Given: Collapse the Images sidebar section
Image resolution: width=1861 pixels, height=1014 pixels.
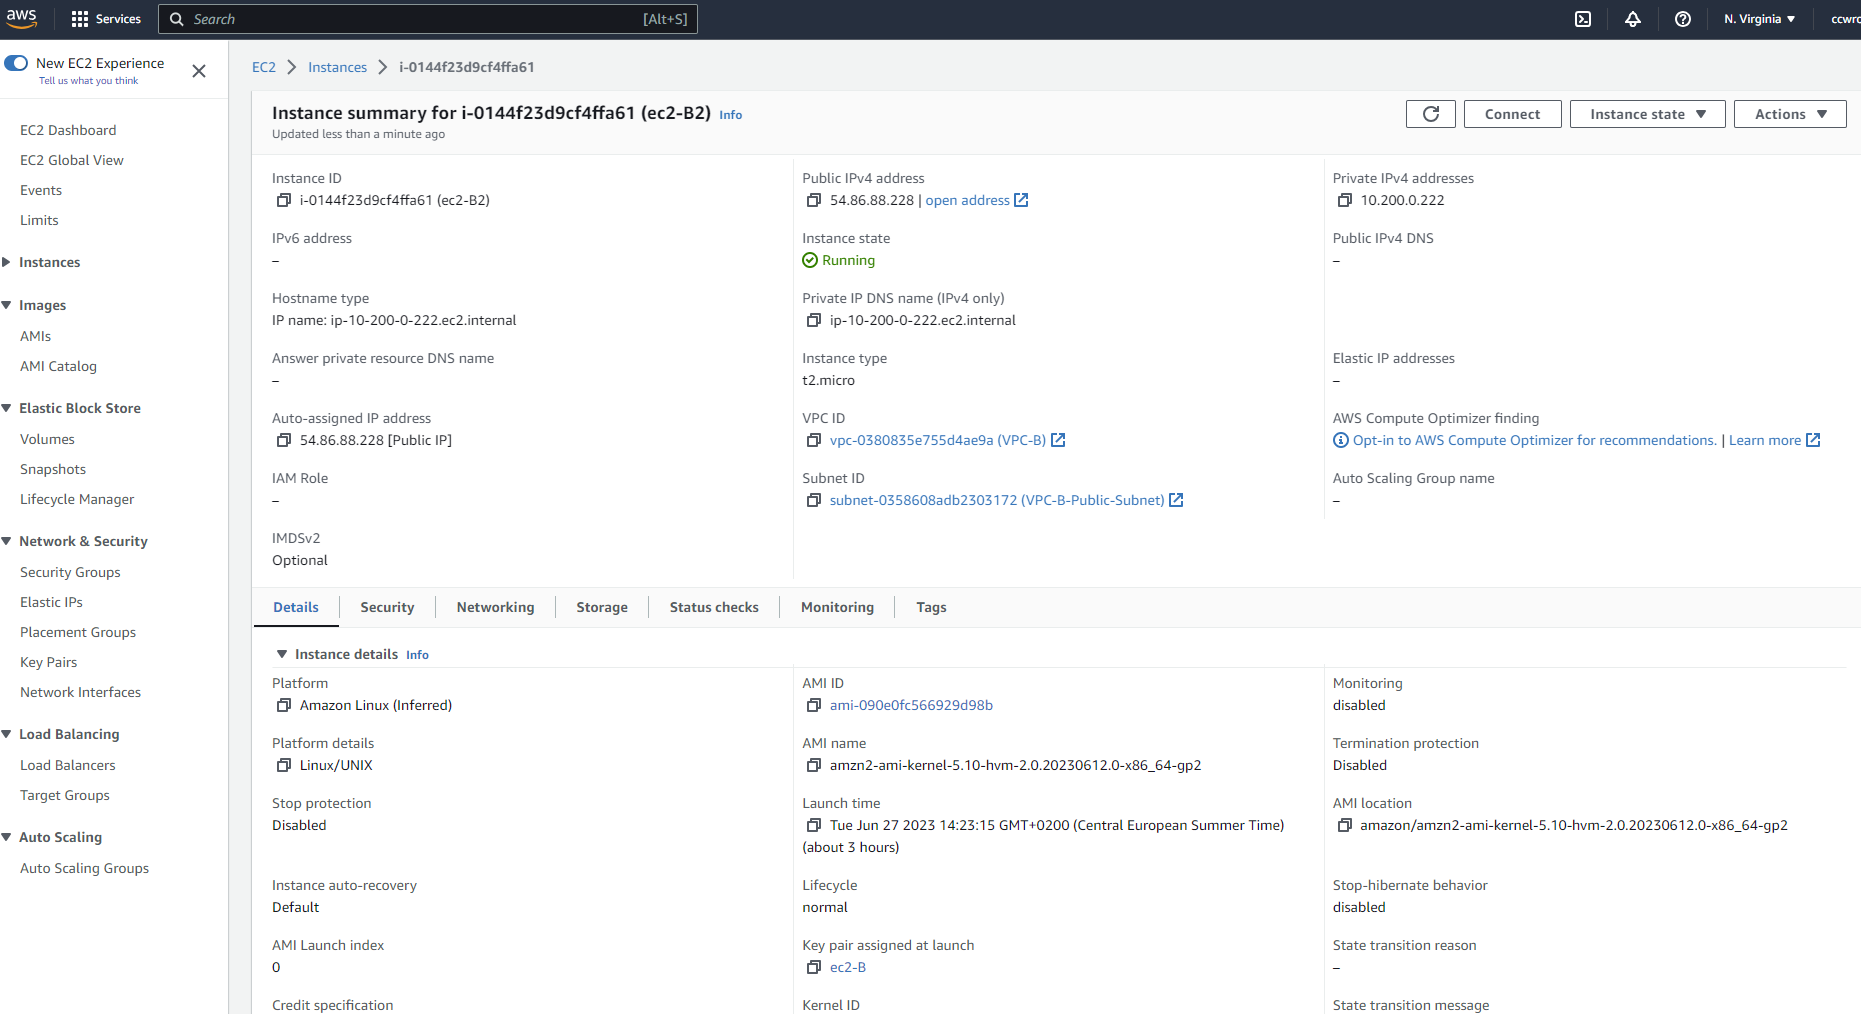Looking at the screenshot, I should coord(6,305).
